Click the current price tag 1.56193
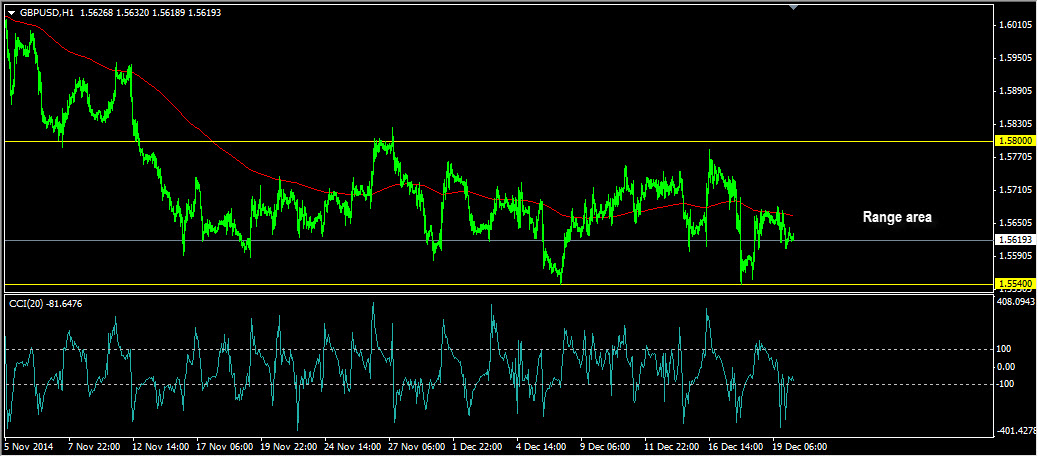 1015,240
